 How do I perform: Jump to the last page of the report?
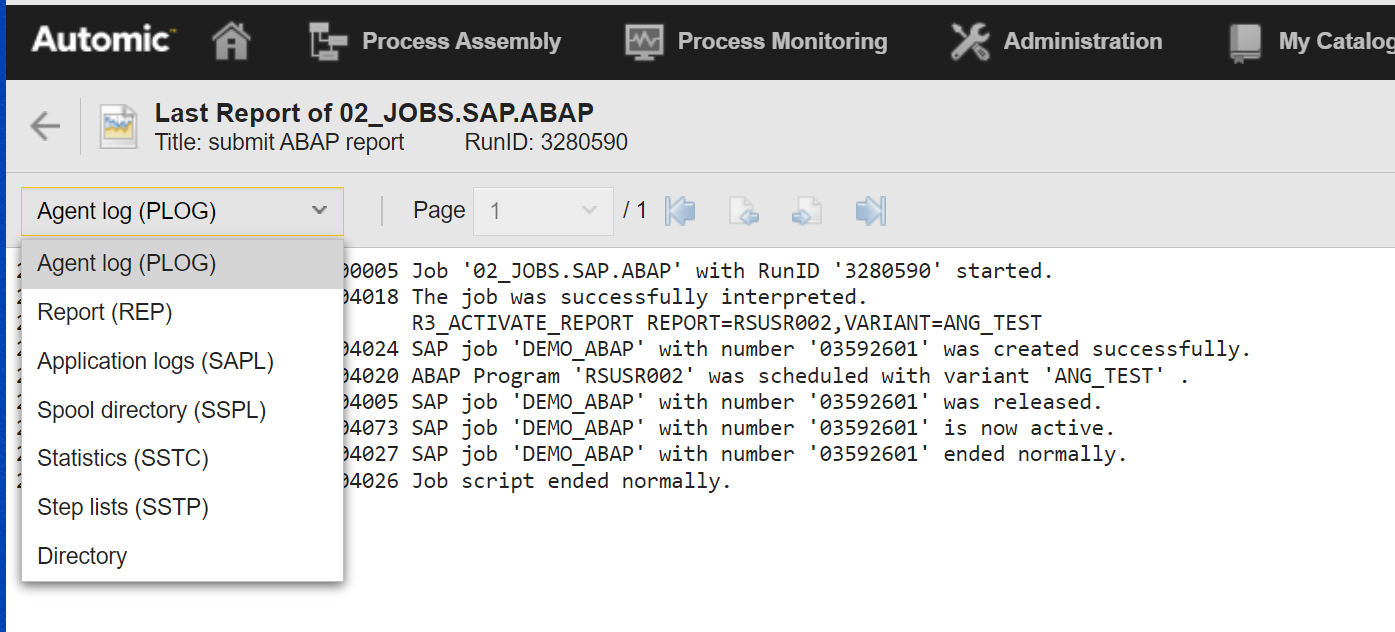point(868,211)
